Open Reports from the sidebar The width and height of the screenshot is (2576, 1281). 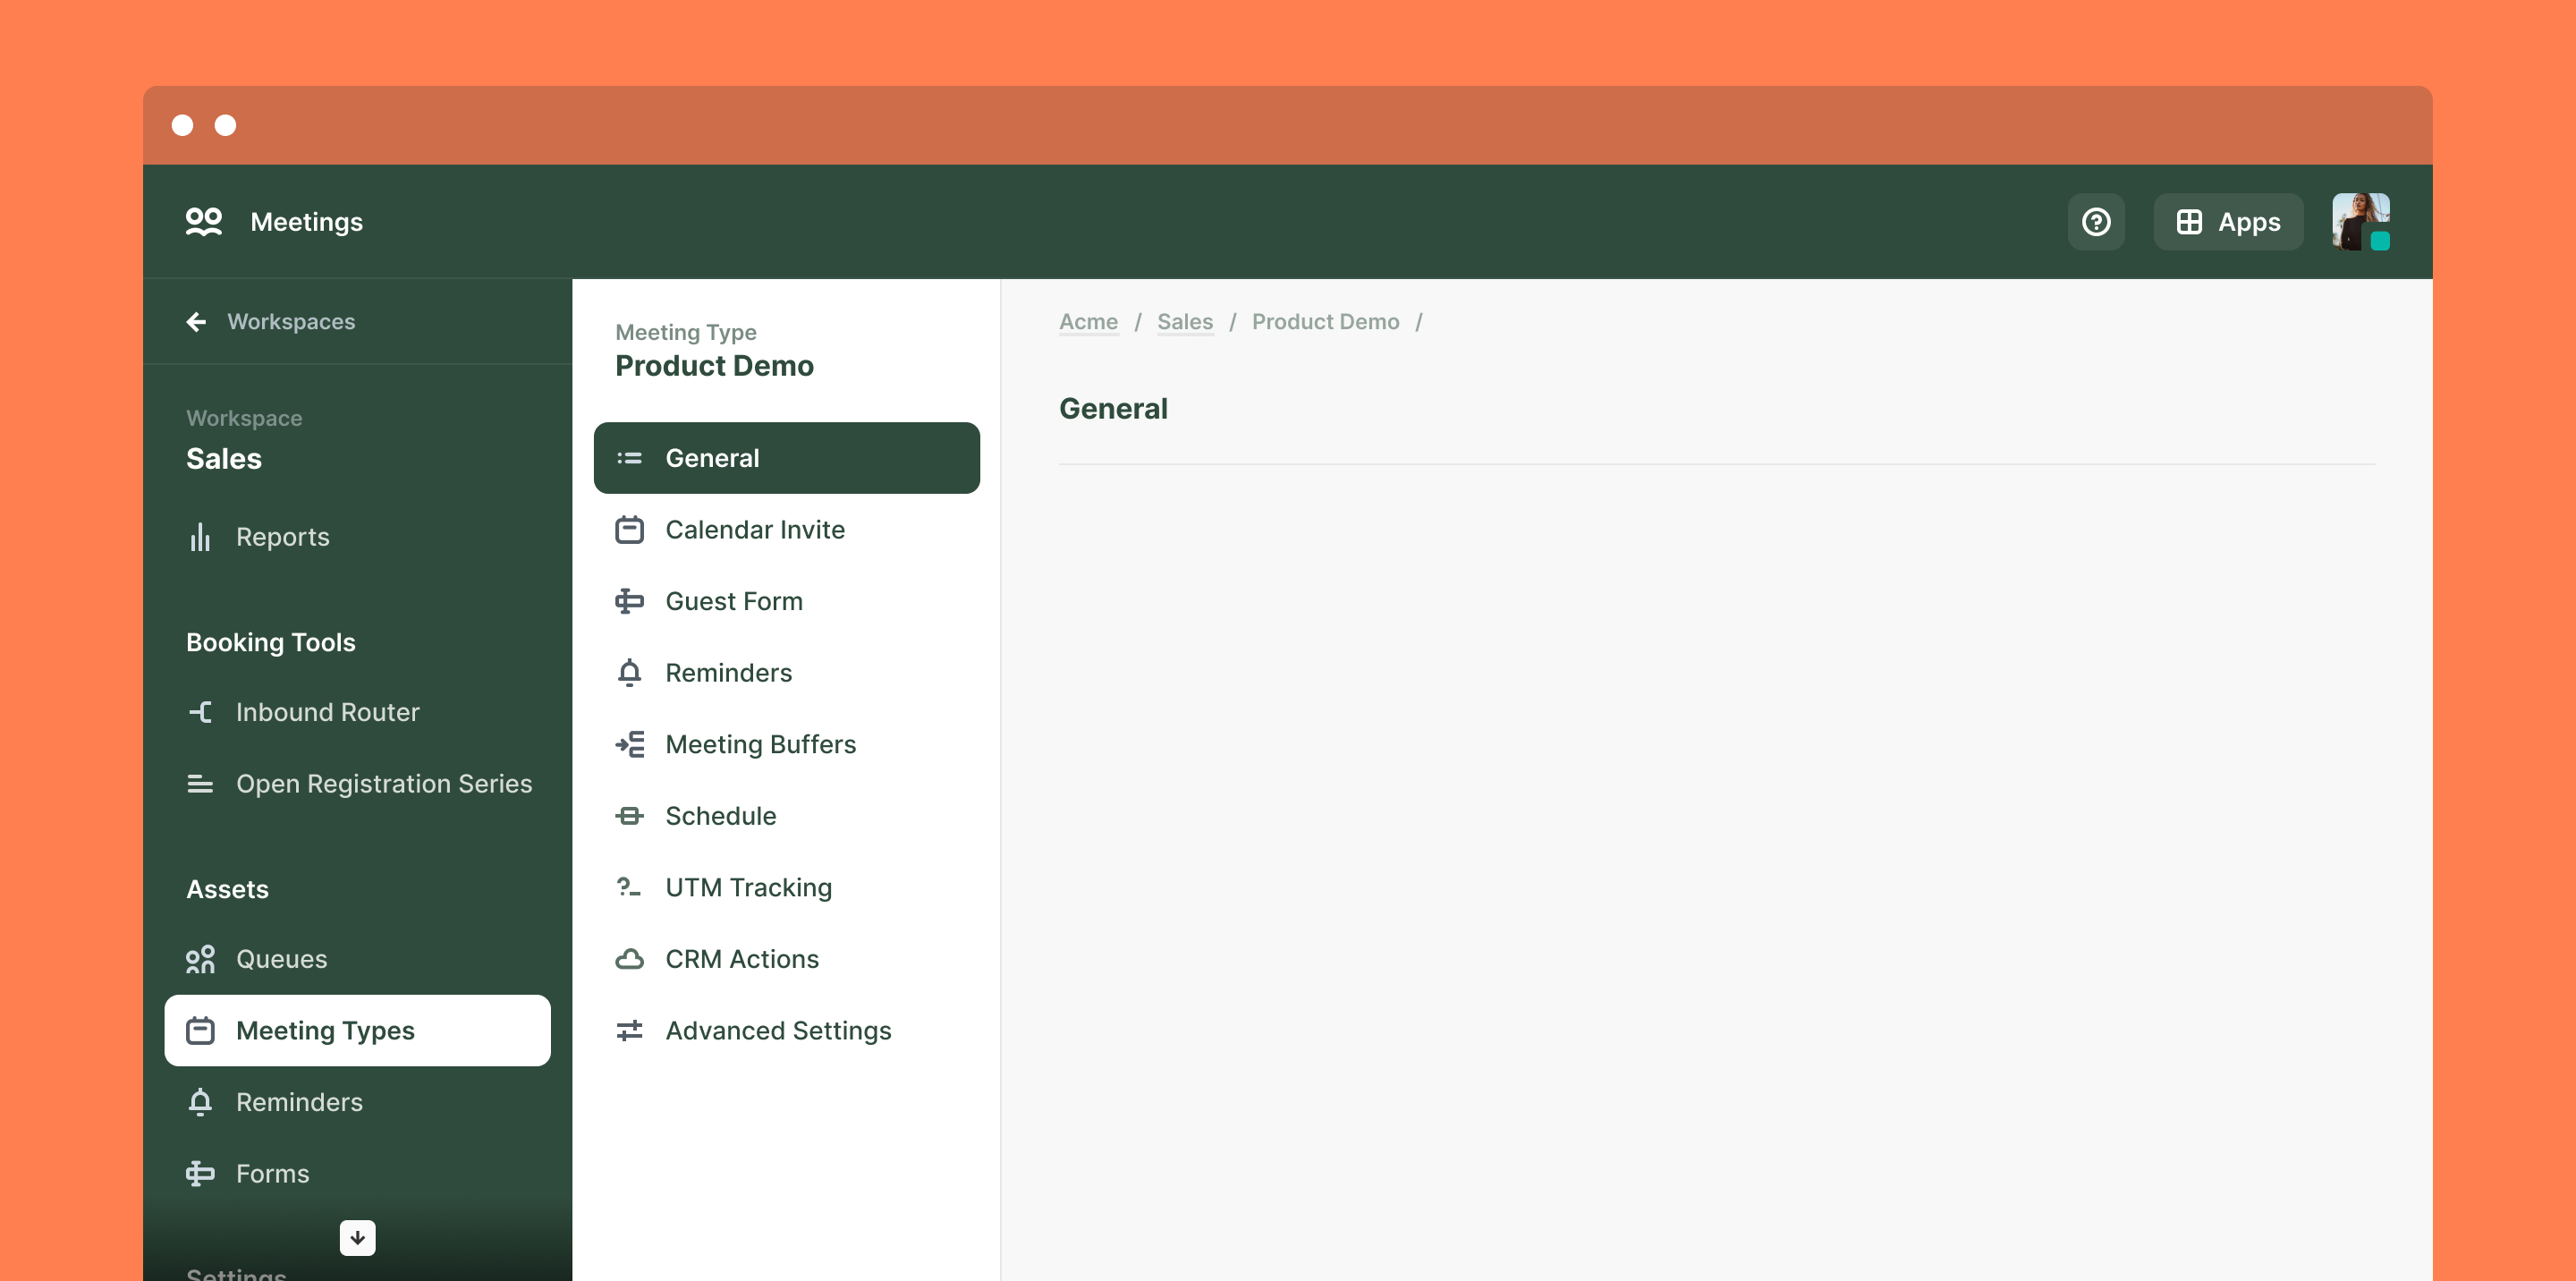coord(282,537)
